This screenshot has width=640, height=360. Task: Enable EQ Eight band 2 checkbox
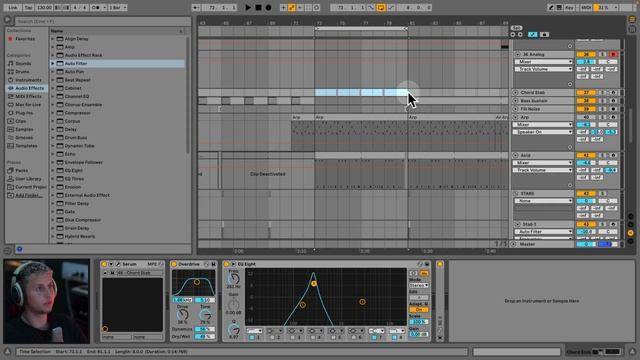pos(273,338)
